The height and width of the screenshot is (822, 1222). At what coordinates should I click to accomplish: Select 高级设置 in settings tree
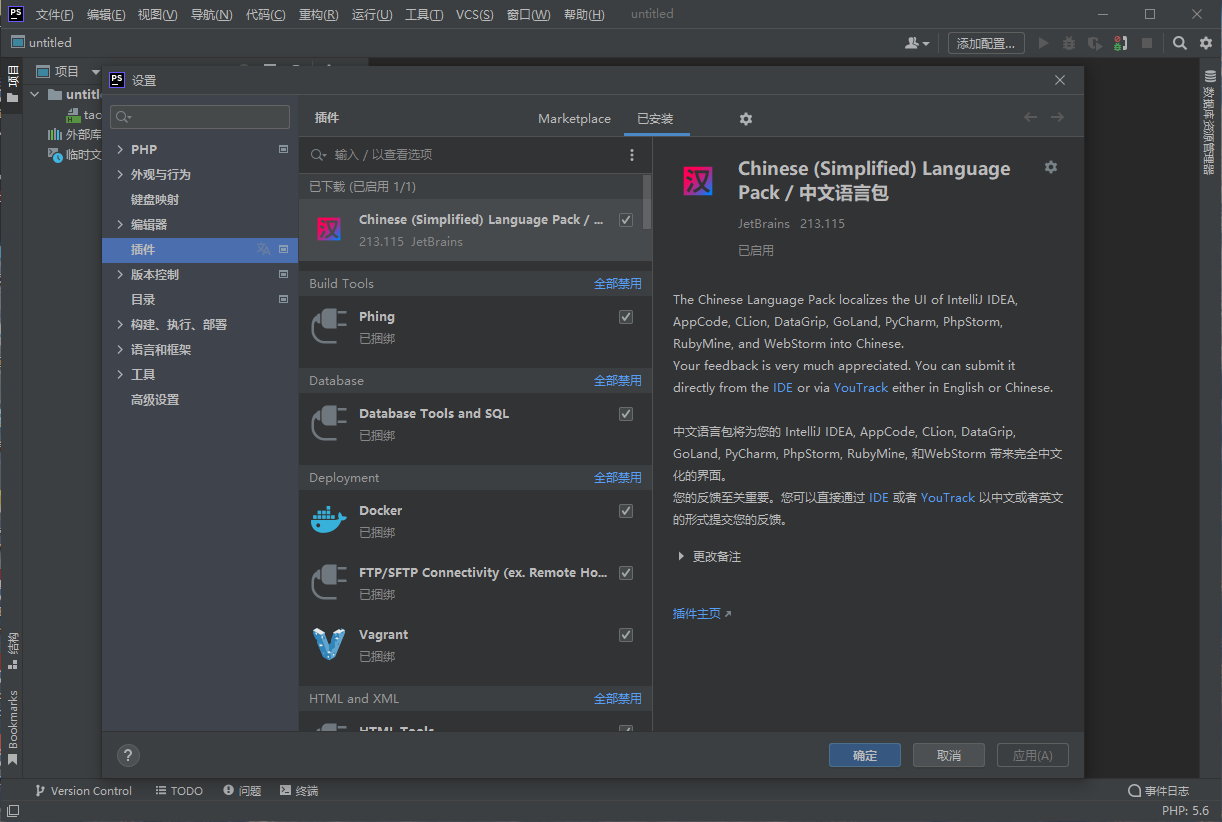pos(155,399)
